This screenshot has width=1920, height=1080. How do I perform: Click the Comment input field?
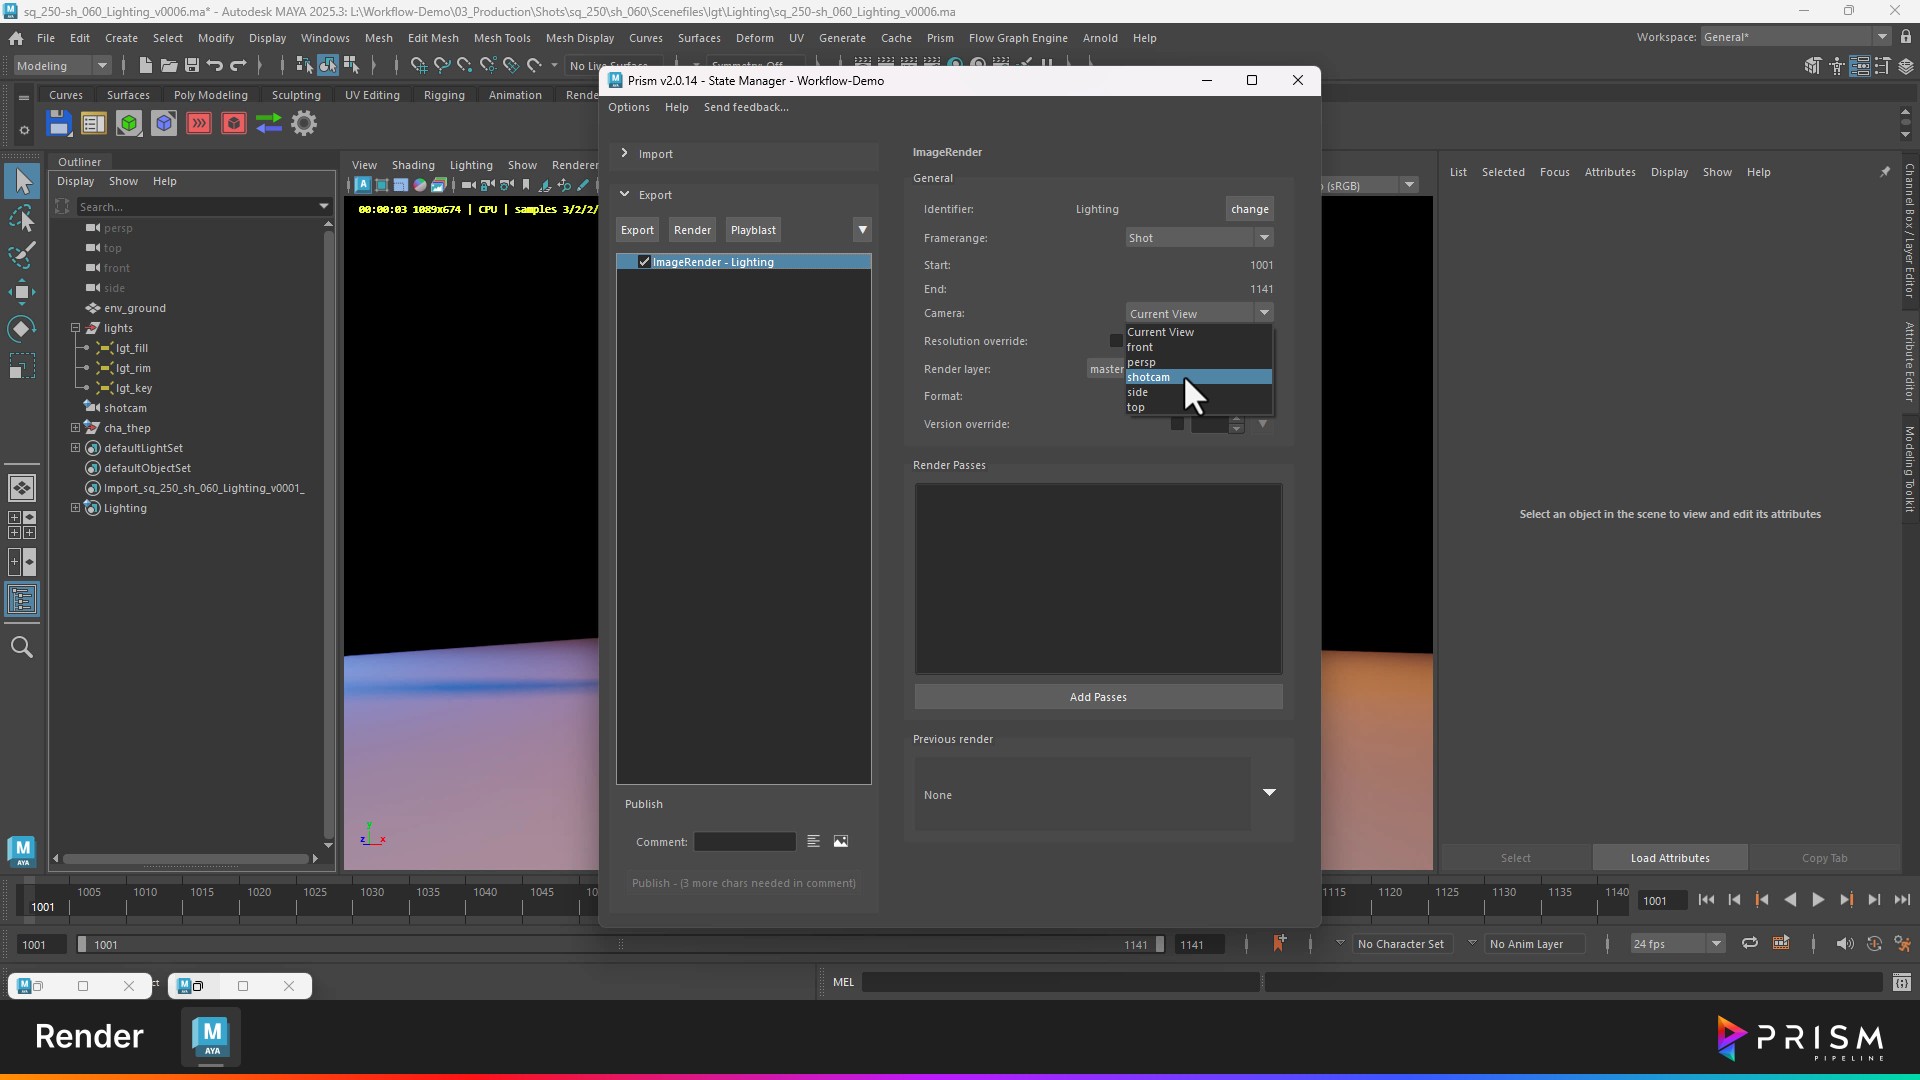tap(745, 842)
